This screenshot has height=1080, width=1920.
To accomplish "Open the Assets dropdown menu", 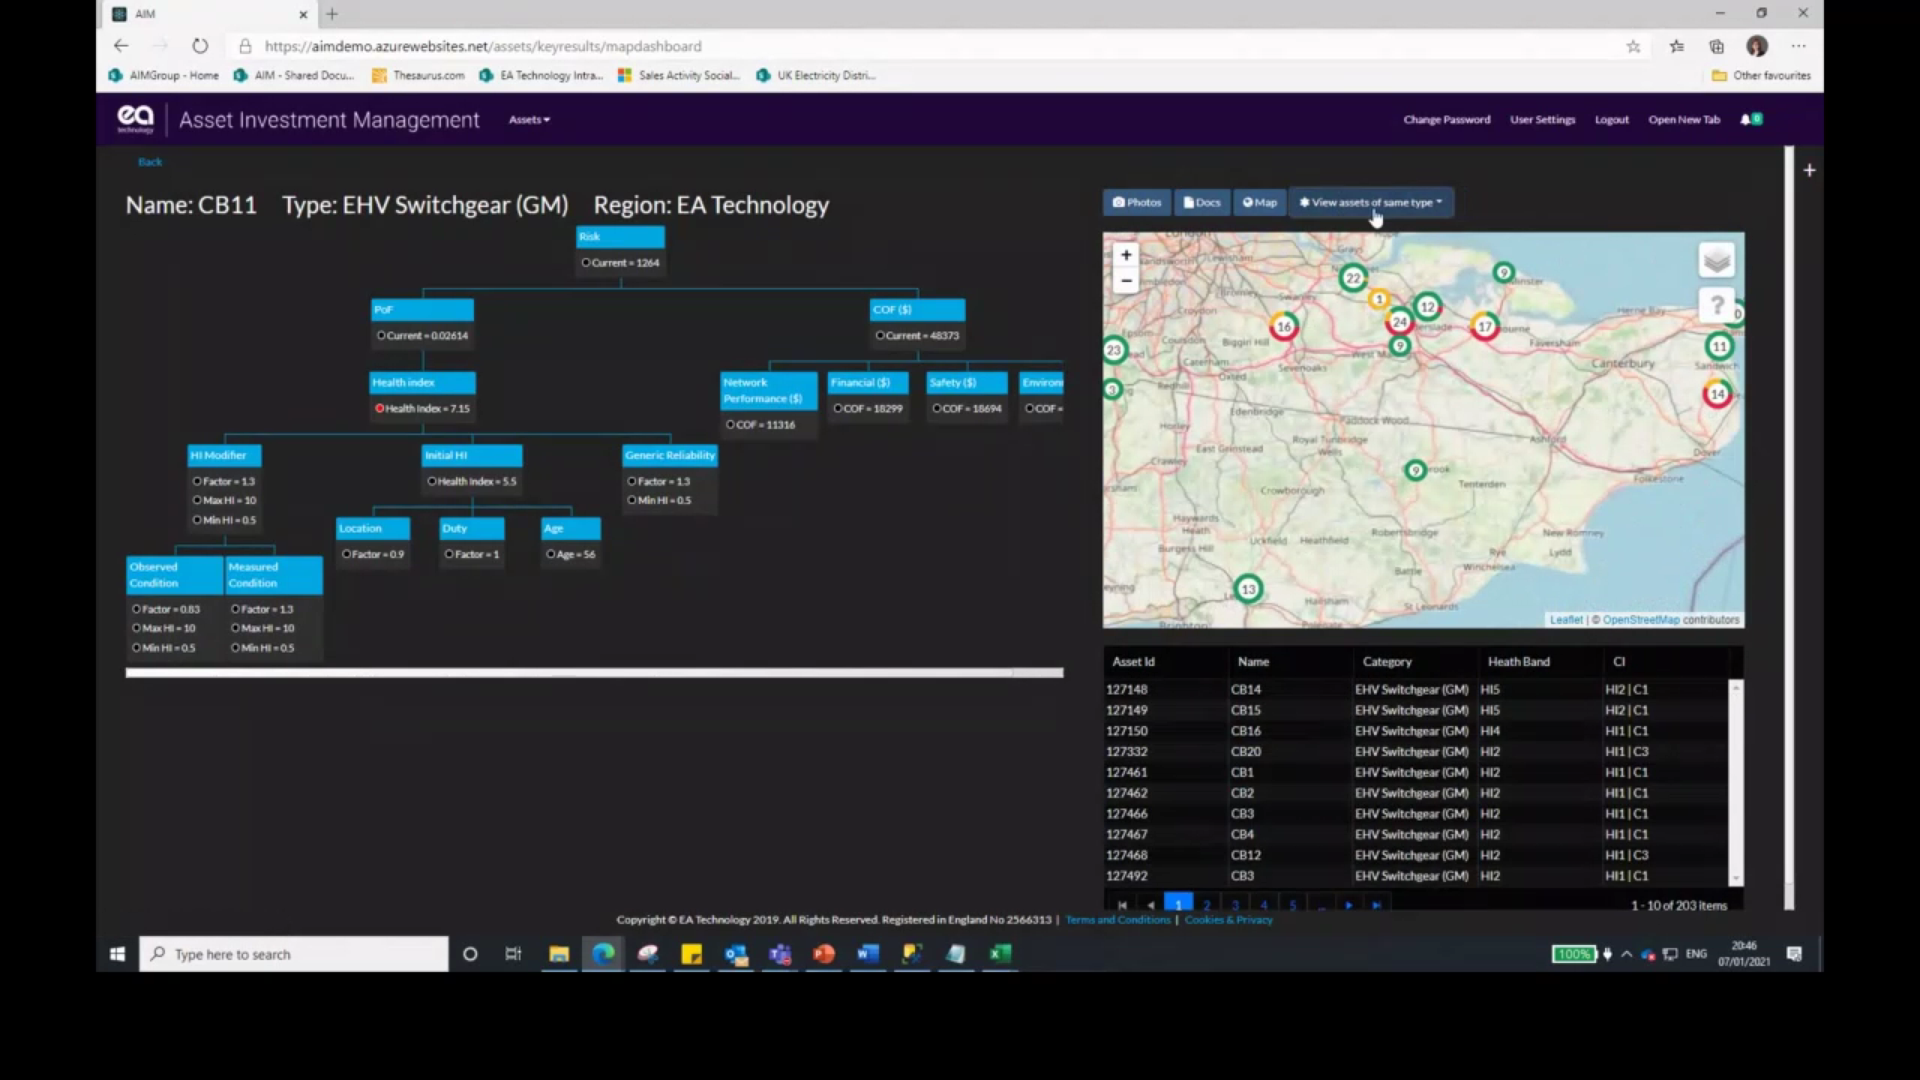I will point(529,120).
